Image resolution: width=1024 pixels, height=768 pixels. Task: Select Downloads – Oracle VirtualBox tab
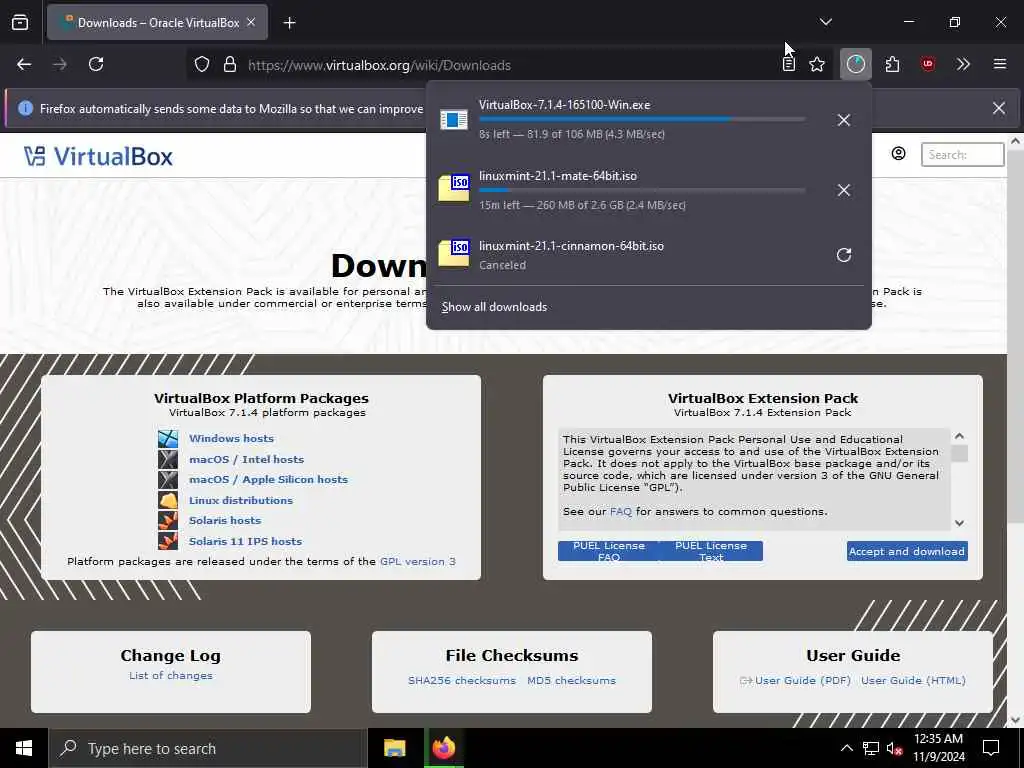point(157,22)
